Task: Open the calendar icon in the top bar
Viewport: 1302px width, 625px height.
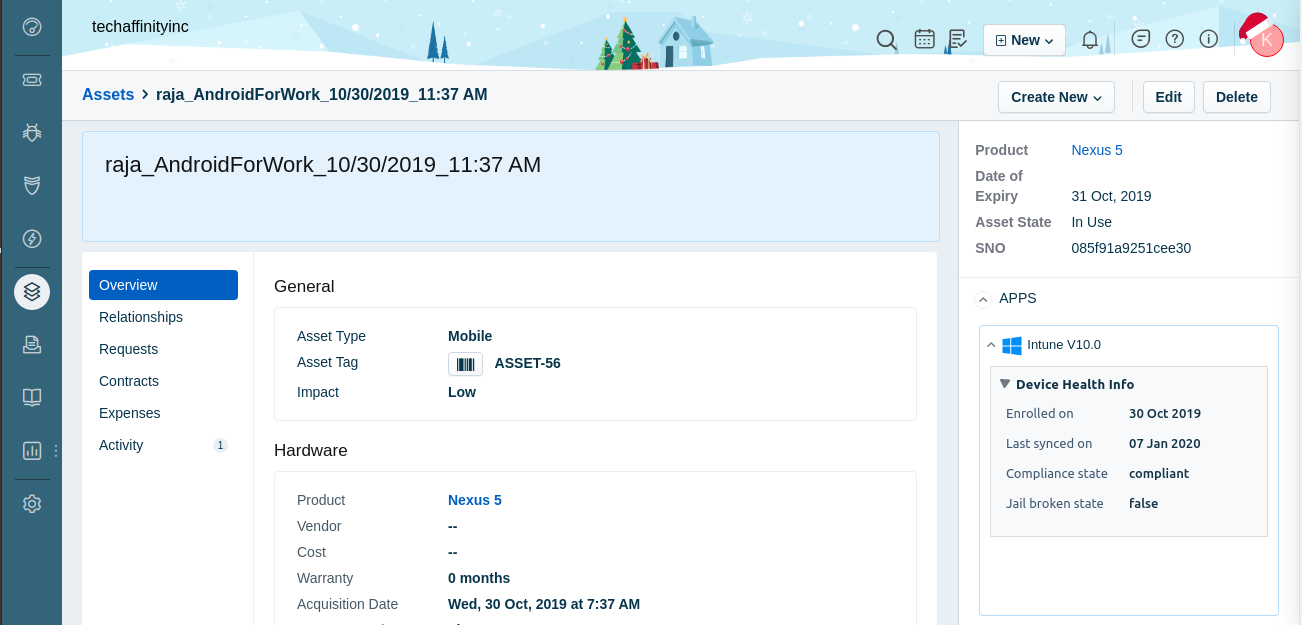Action: pos(923,40)
